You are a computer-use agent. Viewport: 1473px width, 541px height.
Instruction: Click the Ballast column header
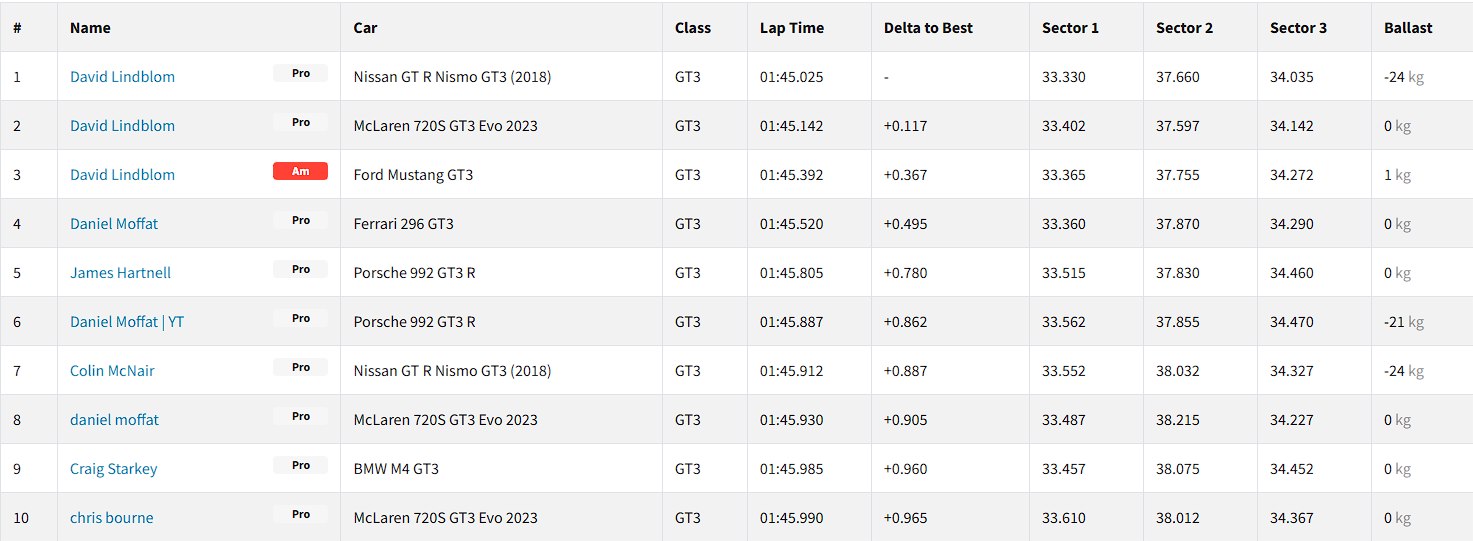(x=1408, y=28)
